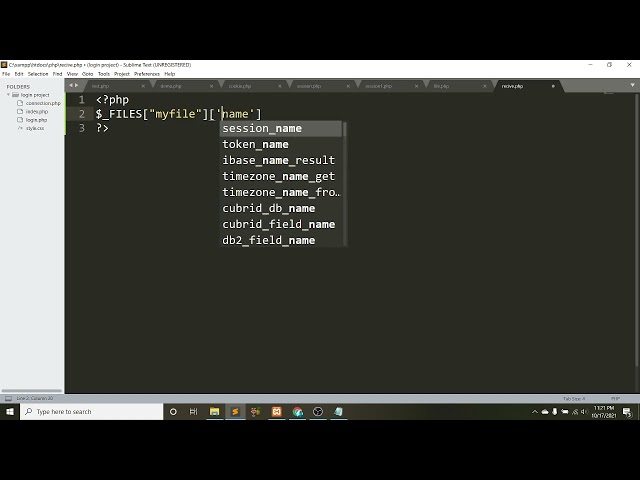Image resolution: width=640 pixels, height=480 pixels.
Task: Select the truncated timezone_name_fro… autocomplete suggestion
Action: (281, 192)
